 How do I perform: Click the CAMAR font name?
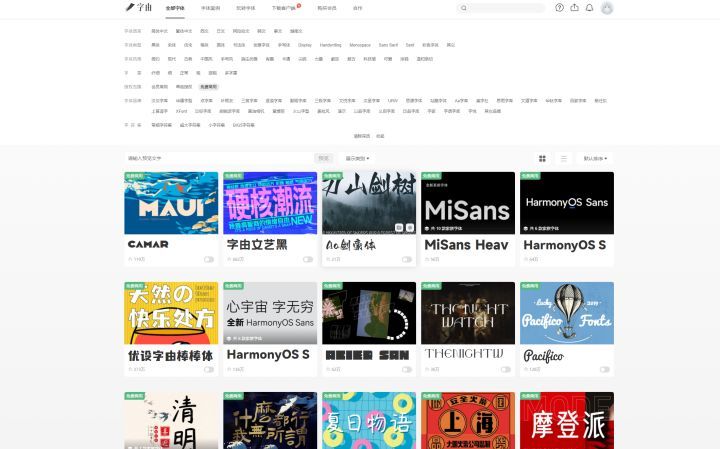[148, 244]
